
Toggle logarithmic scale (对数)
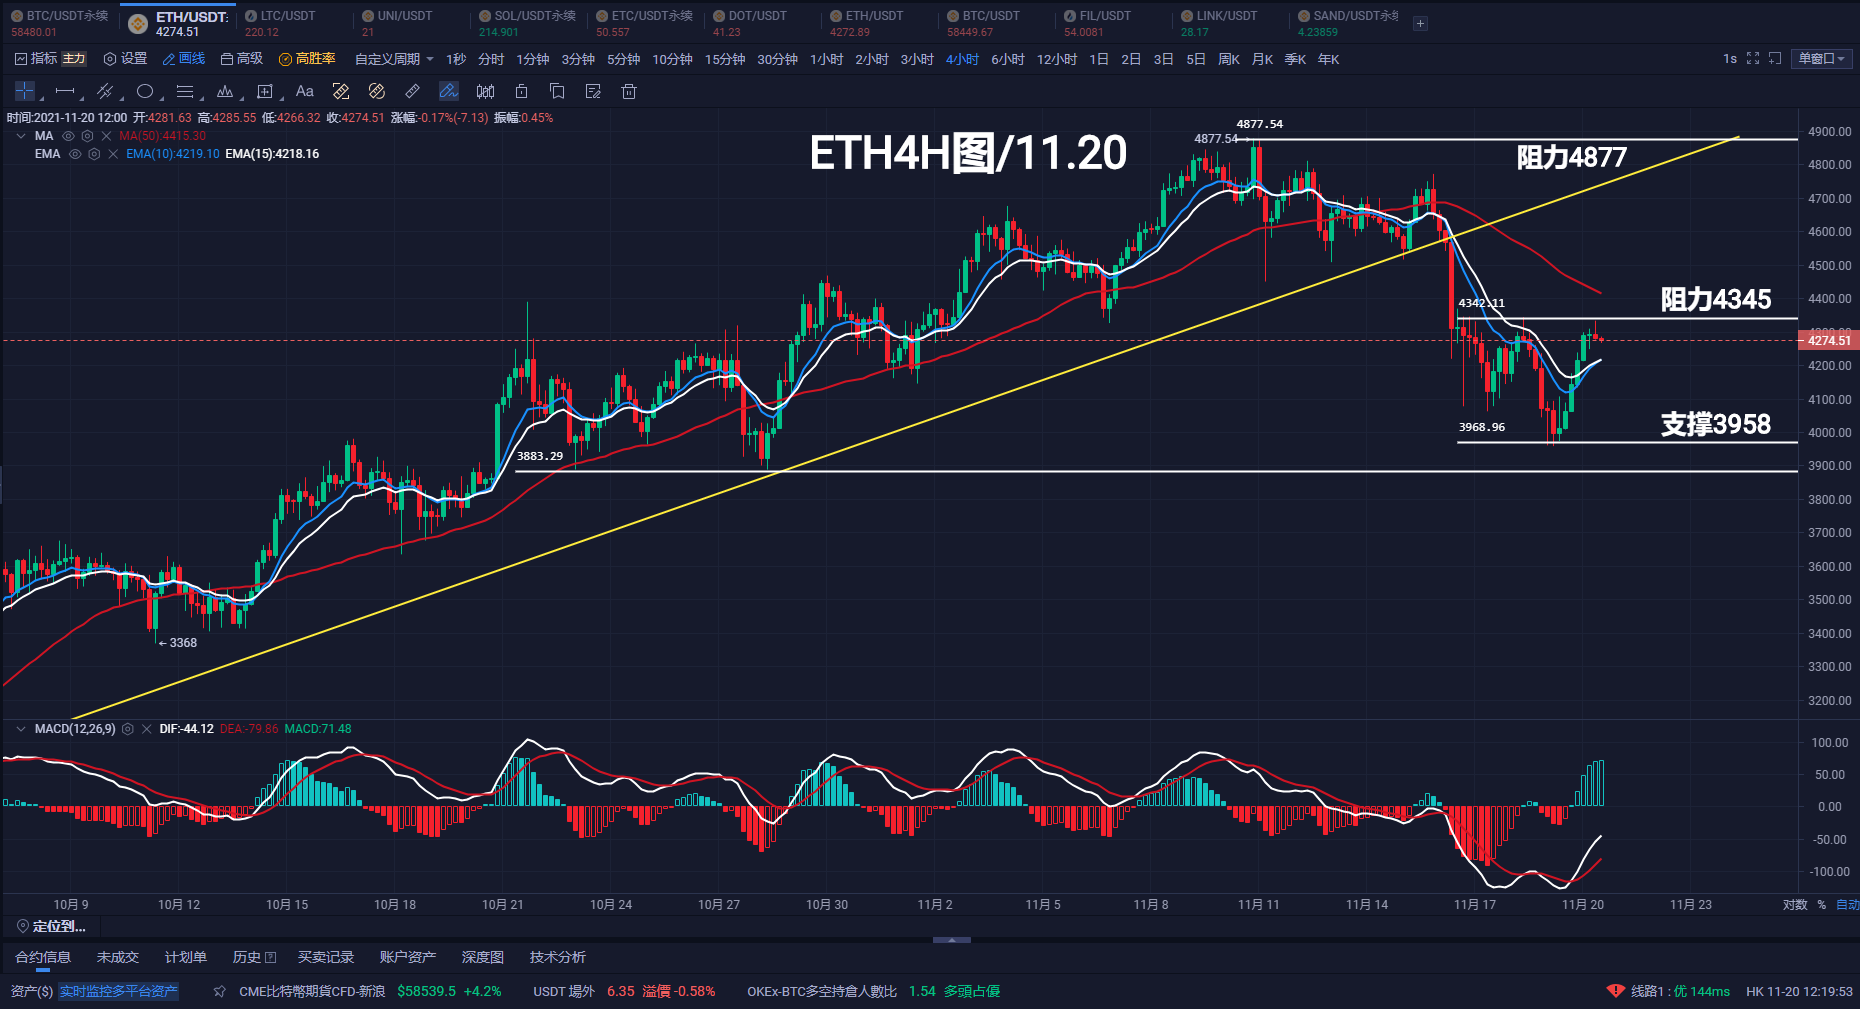(x=1795, y=905)
